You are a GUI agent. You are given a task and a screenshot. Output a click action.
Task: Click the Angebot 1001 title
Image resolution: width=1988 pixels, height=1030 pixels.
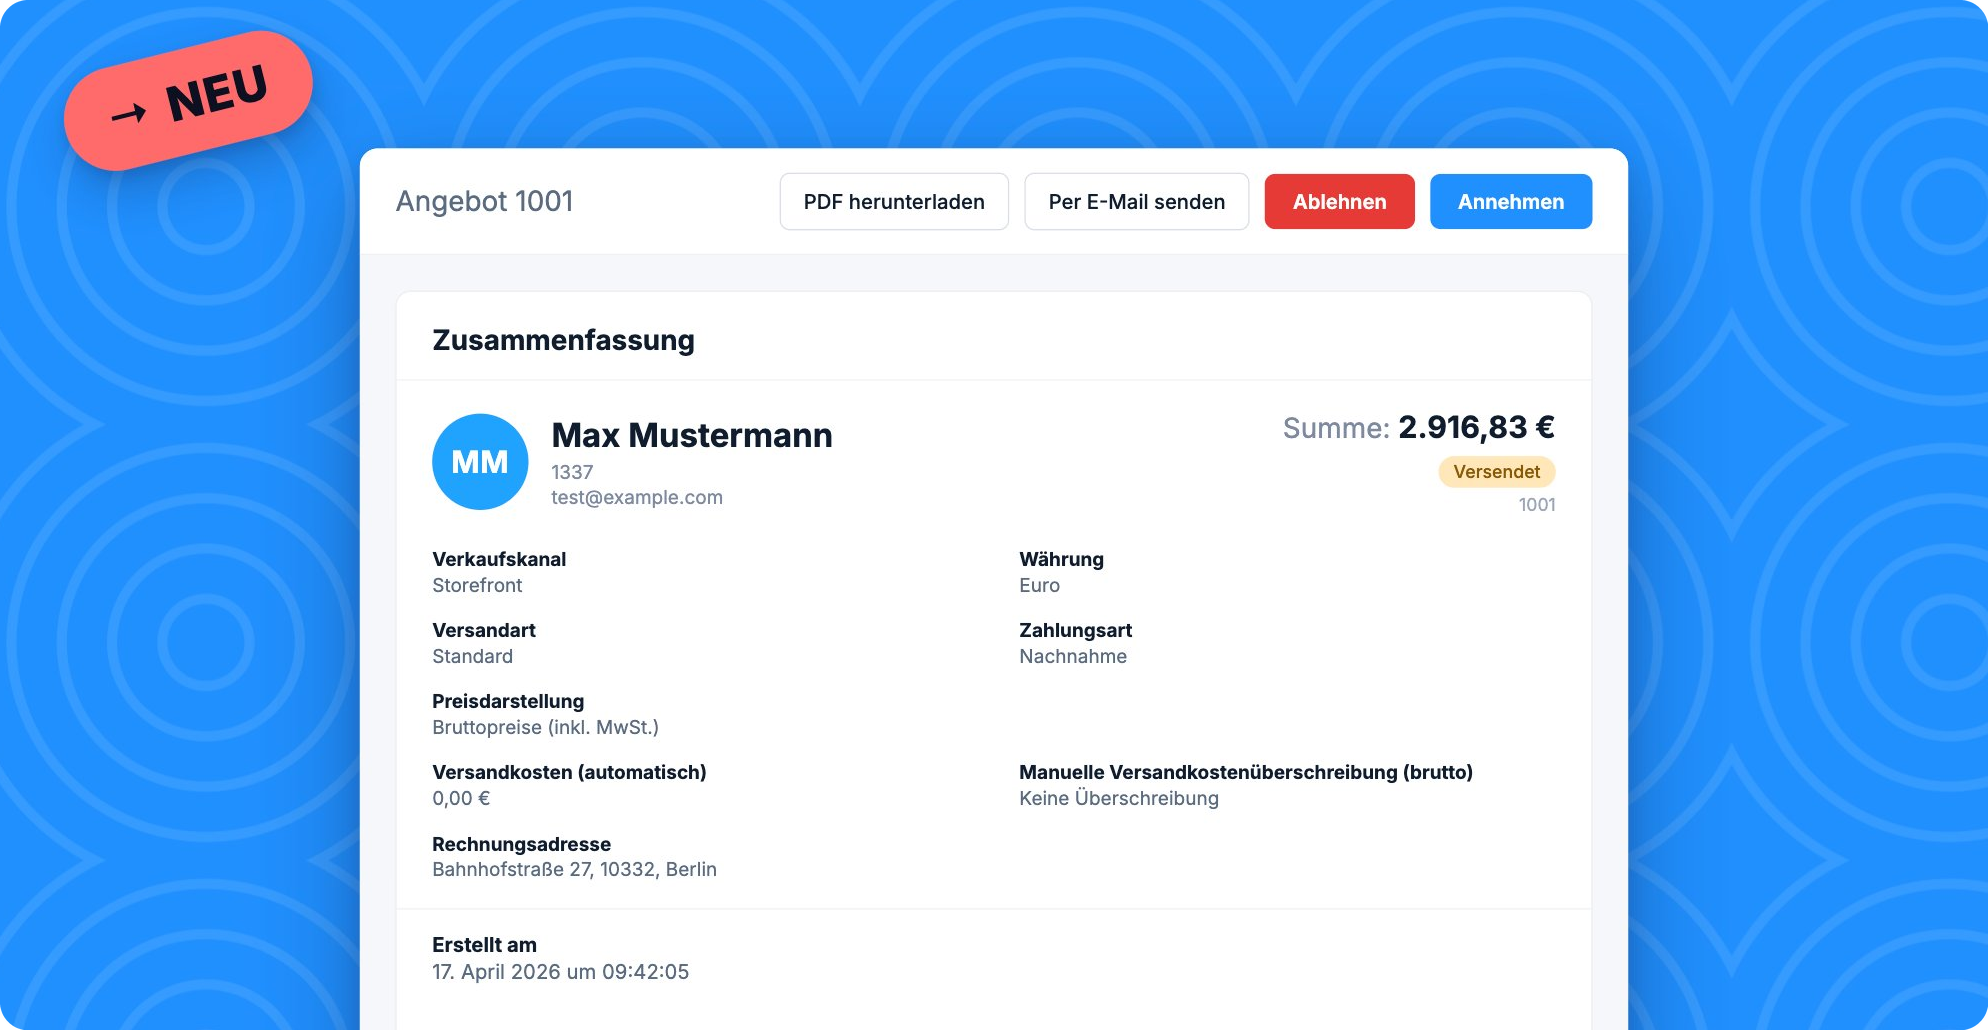pyautogui.click(x=485, y=202)
